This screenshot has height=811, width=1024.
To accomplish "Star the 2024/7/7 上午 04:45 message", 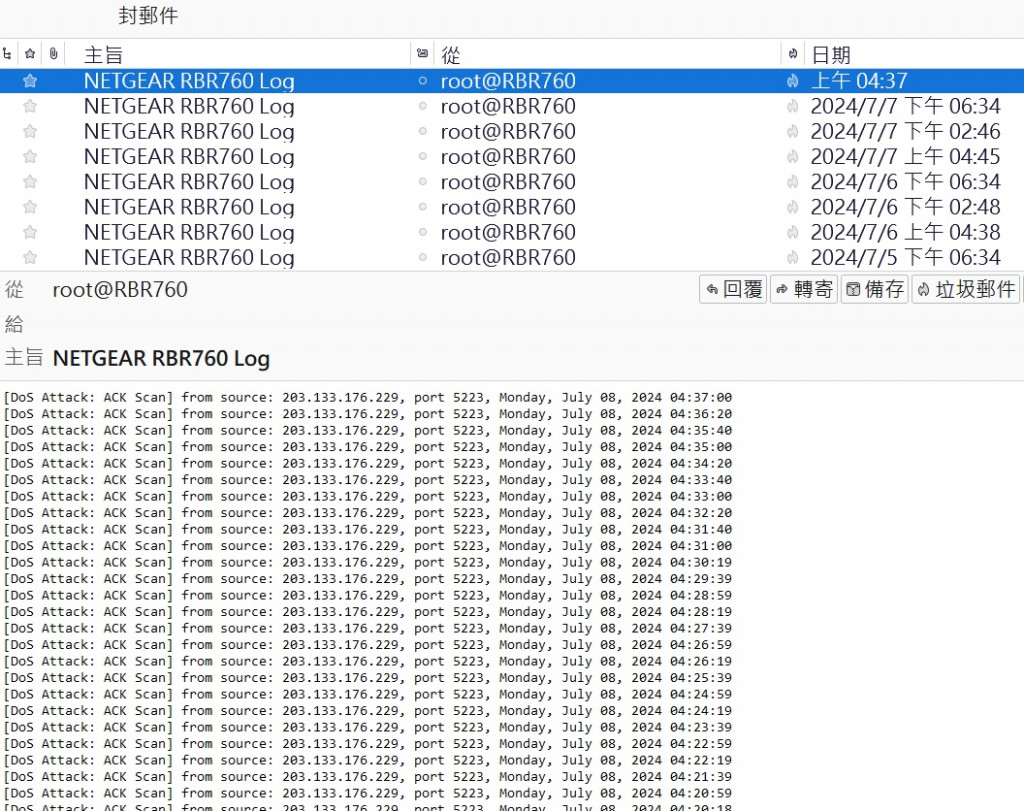I will point(30,157).
